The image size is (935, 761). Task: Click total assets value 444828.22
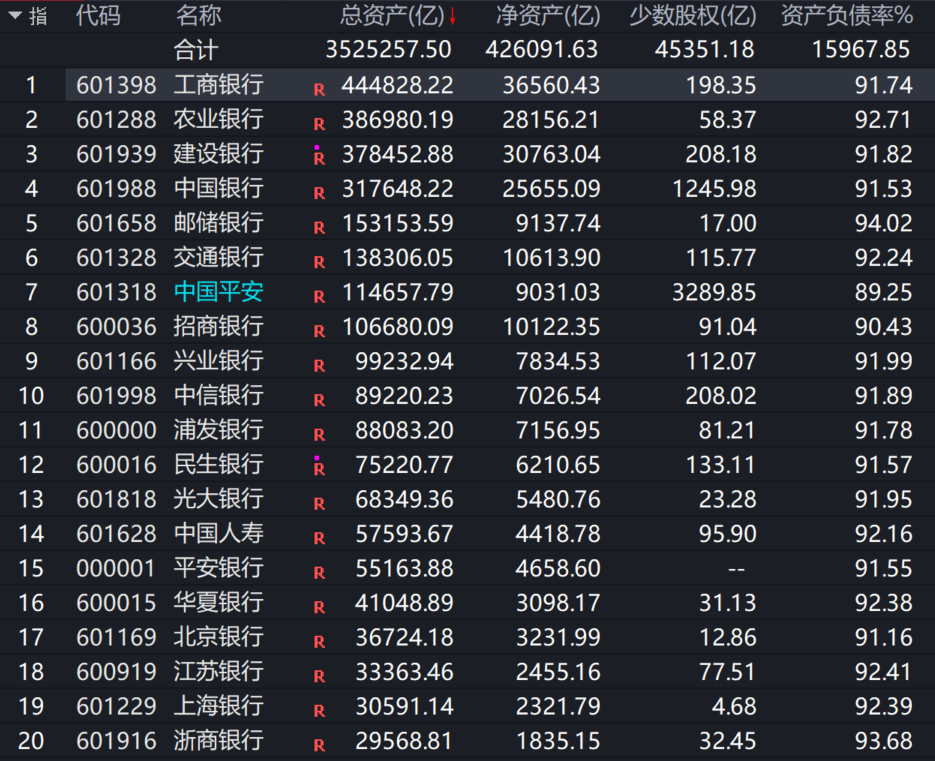397,85
